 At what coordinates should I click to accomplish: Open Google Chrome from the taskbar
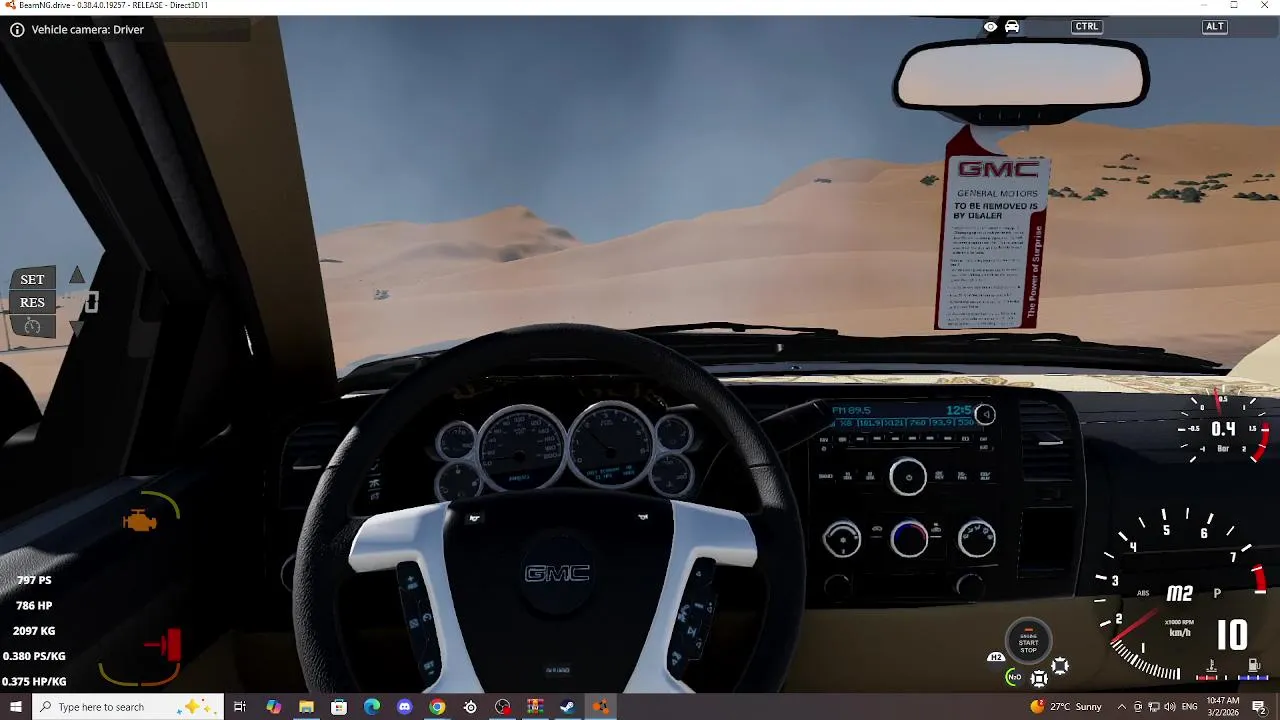click(437, 707)
